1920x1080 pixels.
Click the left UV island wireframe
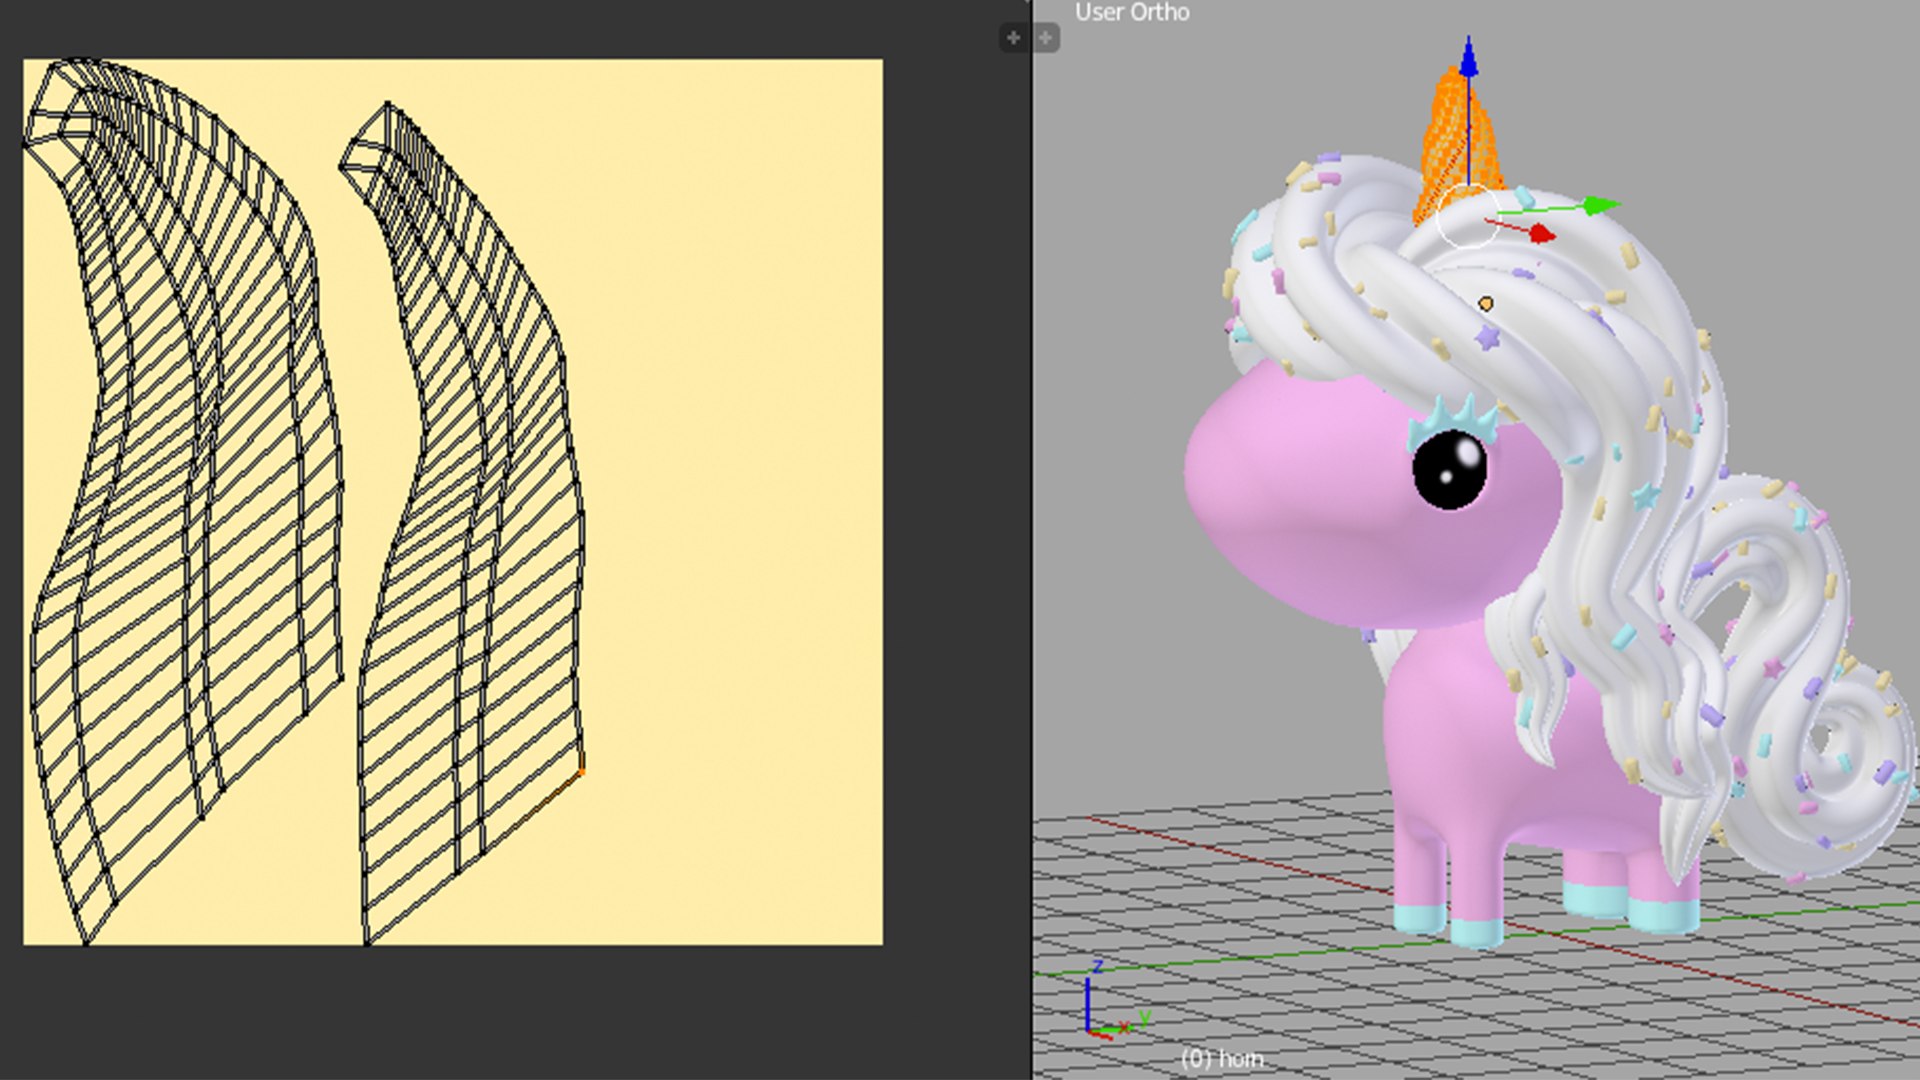click(182, 500)
